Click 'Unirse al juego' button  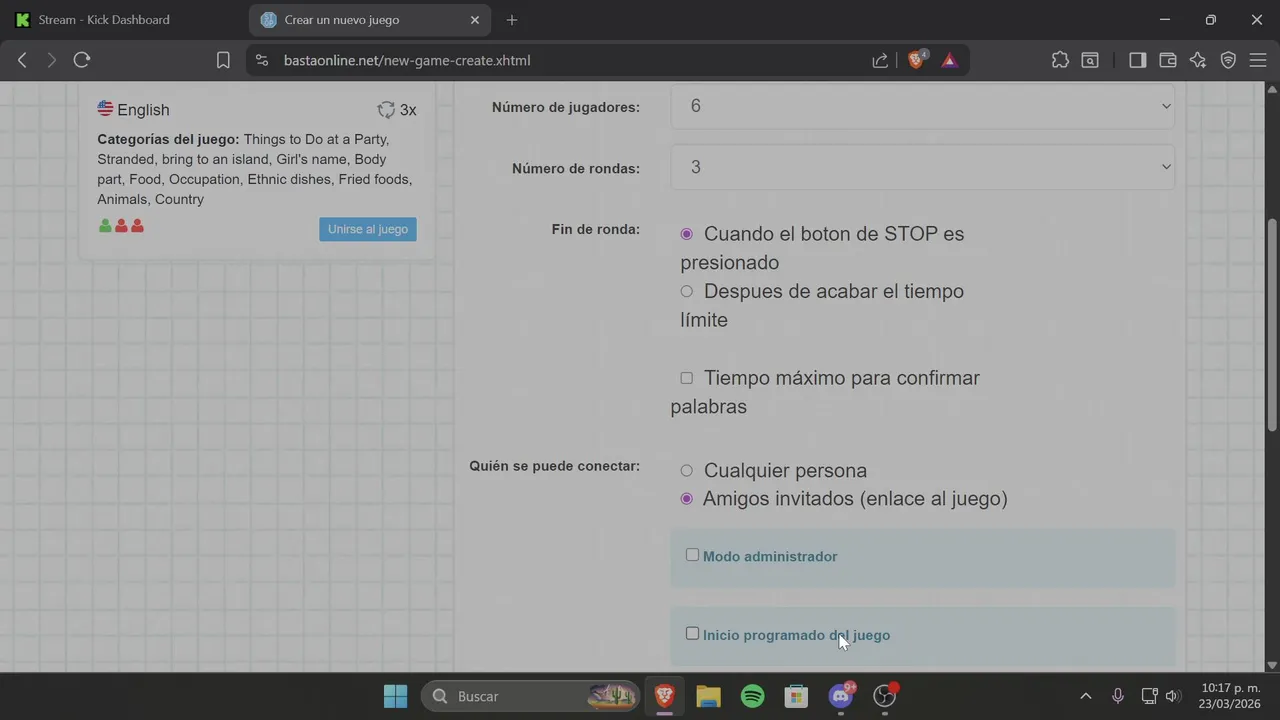tap(368, 229)
